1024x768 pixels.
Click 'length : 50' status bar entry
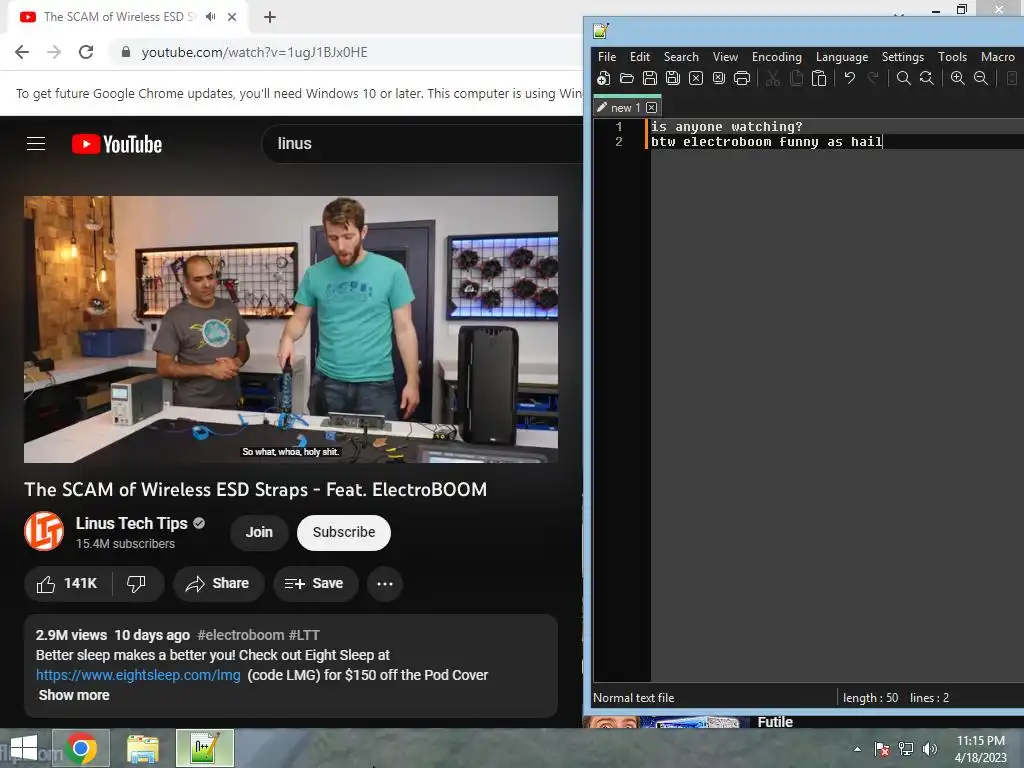[870, 697]
